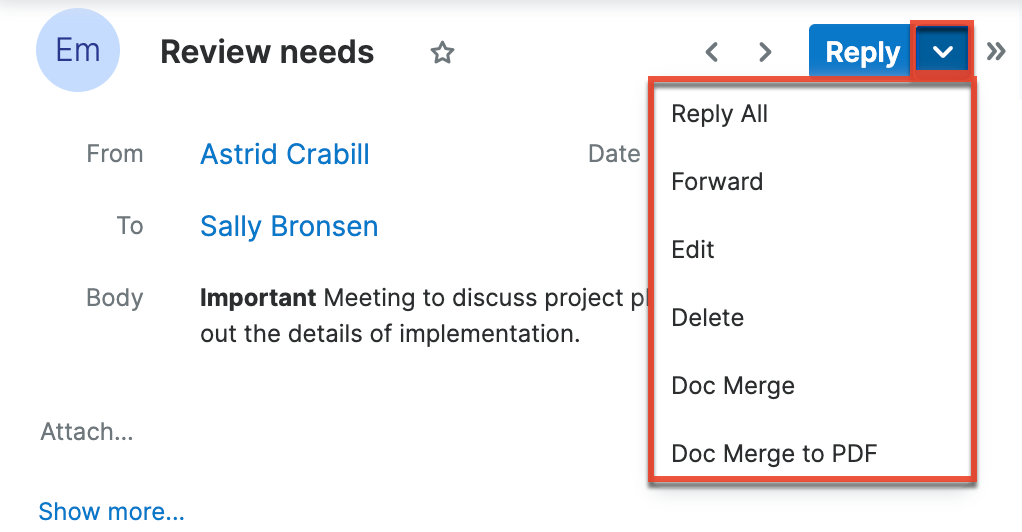Open Sally Bronsen recipient link
Viewport: 1022px width, 532px height.
pyautogui.click(x=289, y=226)
